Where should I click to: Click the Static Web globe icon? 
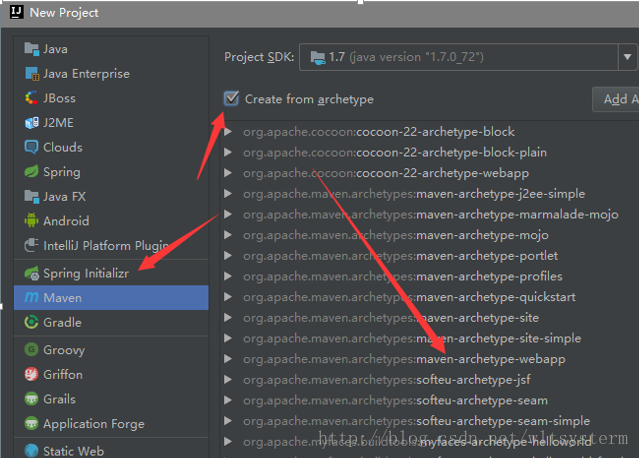click(31, 450)
